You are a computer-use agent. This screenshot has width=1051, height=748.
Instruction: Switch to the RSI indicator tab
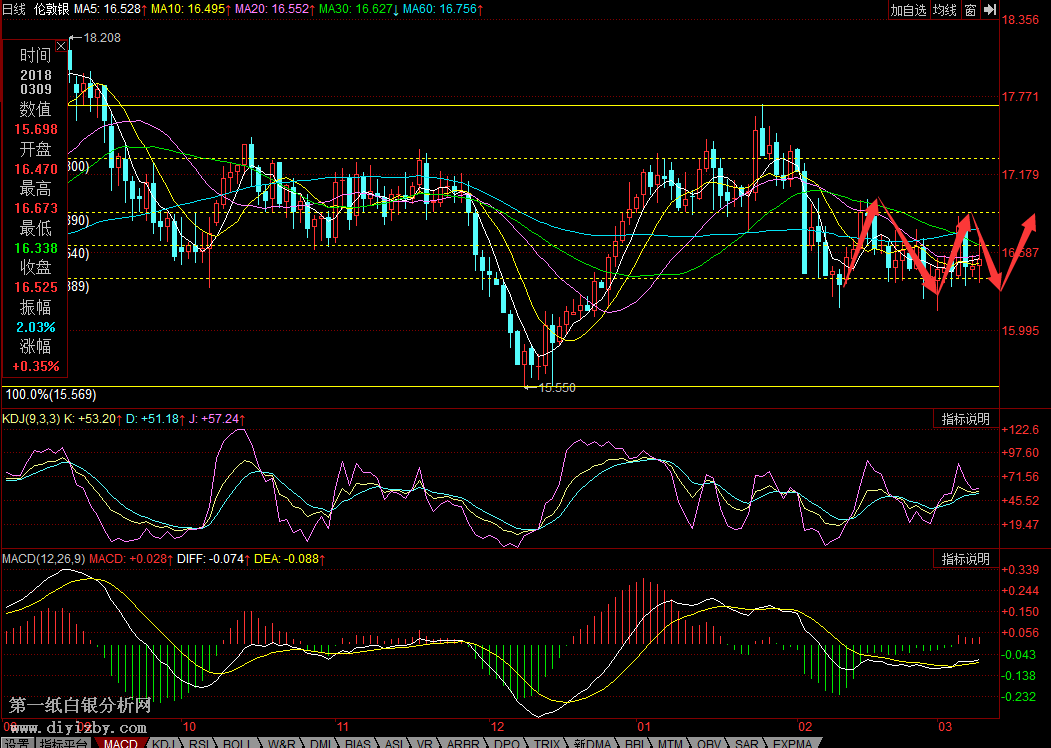[x=200, y=743]
